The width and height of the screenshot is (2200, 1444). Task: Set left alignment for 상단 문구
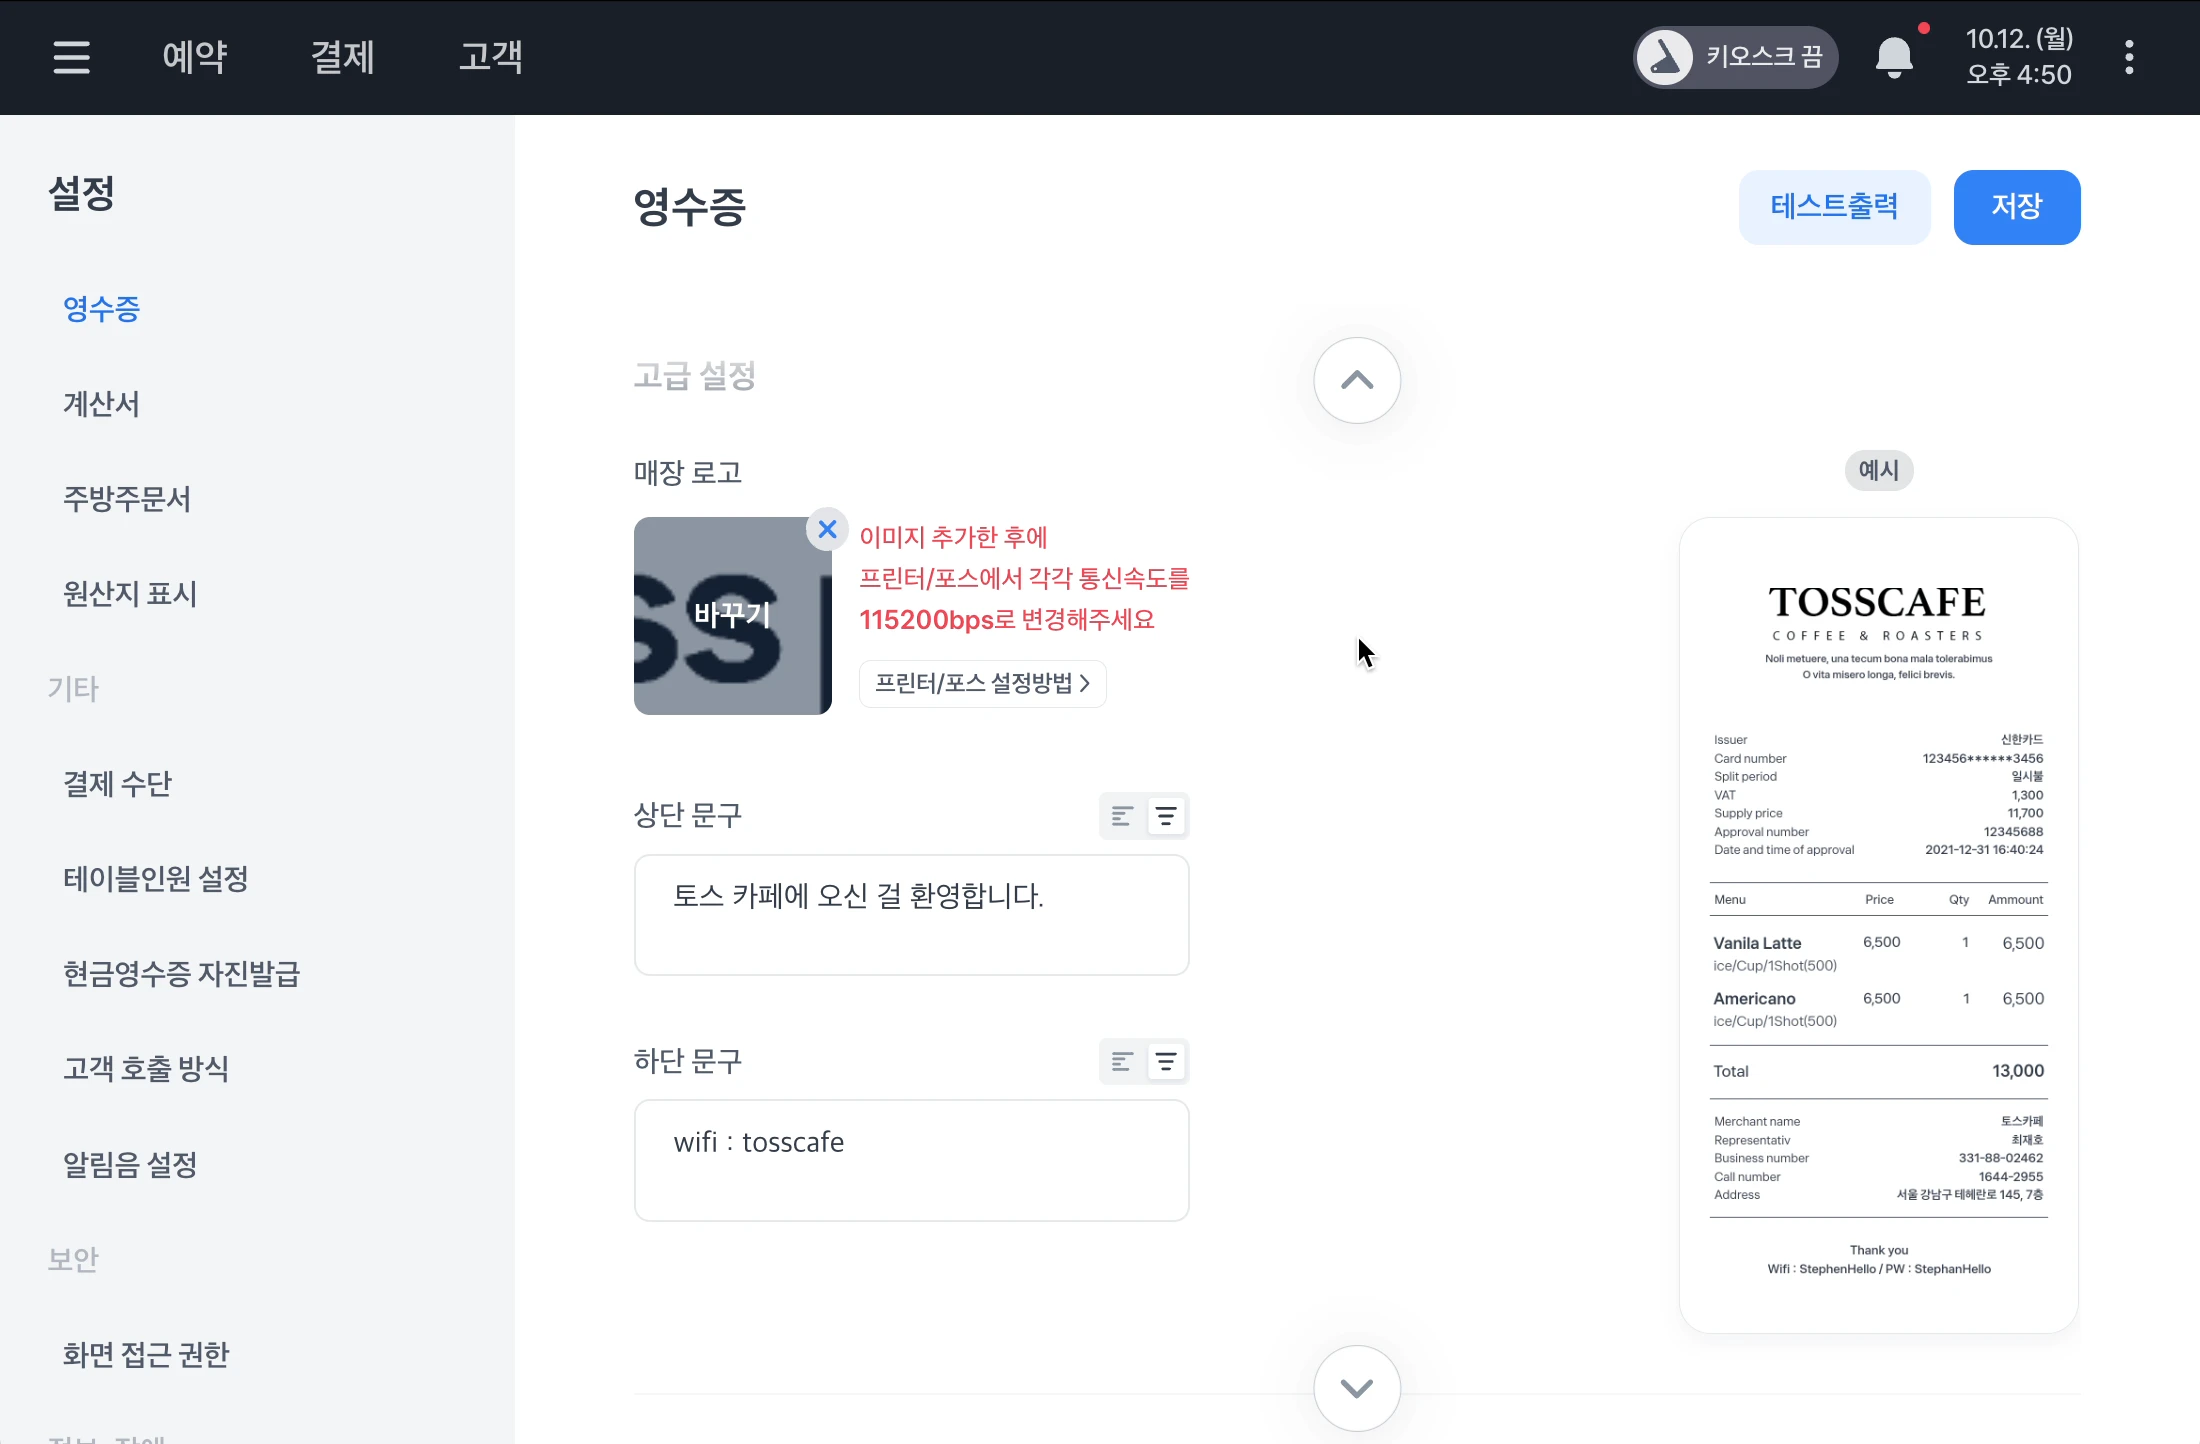(x=1122, y=816)
